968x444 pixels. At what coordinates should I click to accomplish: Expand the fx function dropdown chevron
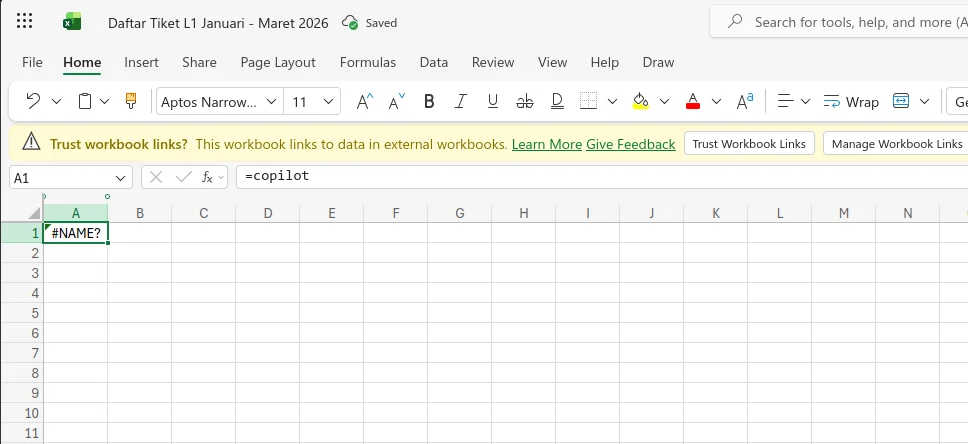tap(221, 178)
